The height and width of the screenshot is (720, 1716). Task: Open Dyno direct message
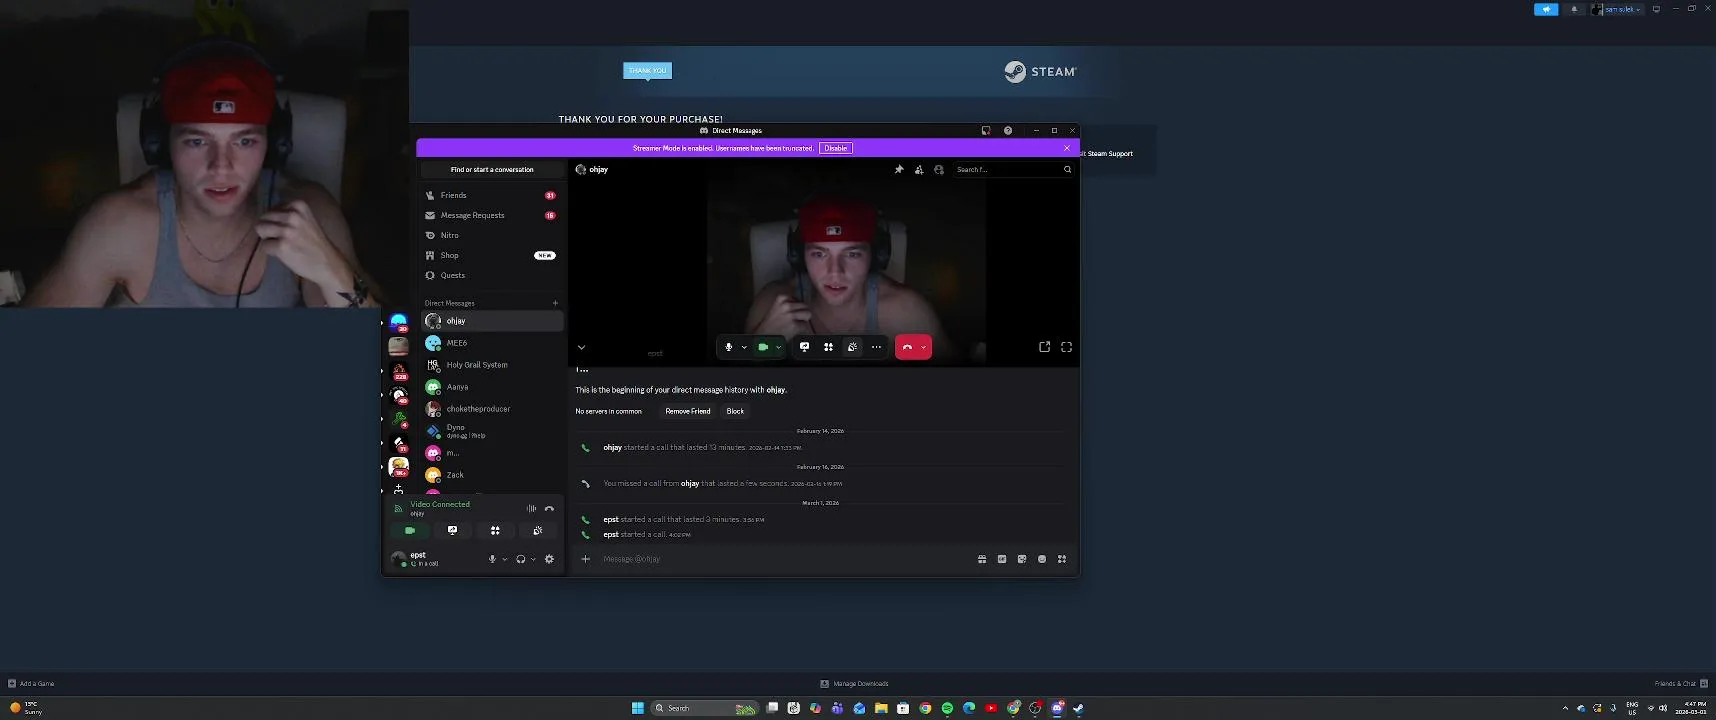point(491,431)
